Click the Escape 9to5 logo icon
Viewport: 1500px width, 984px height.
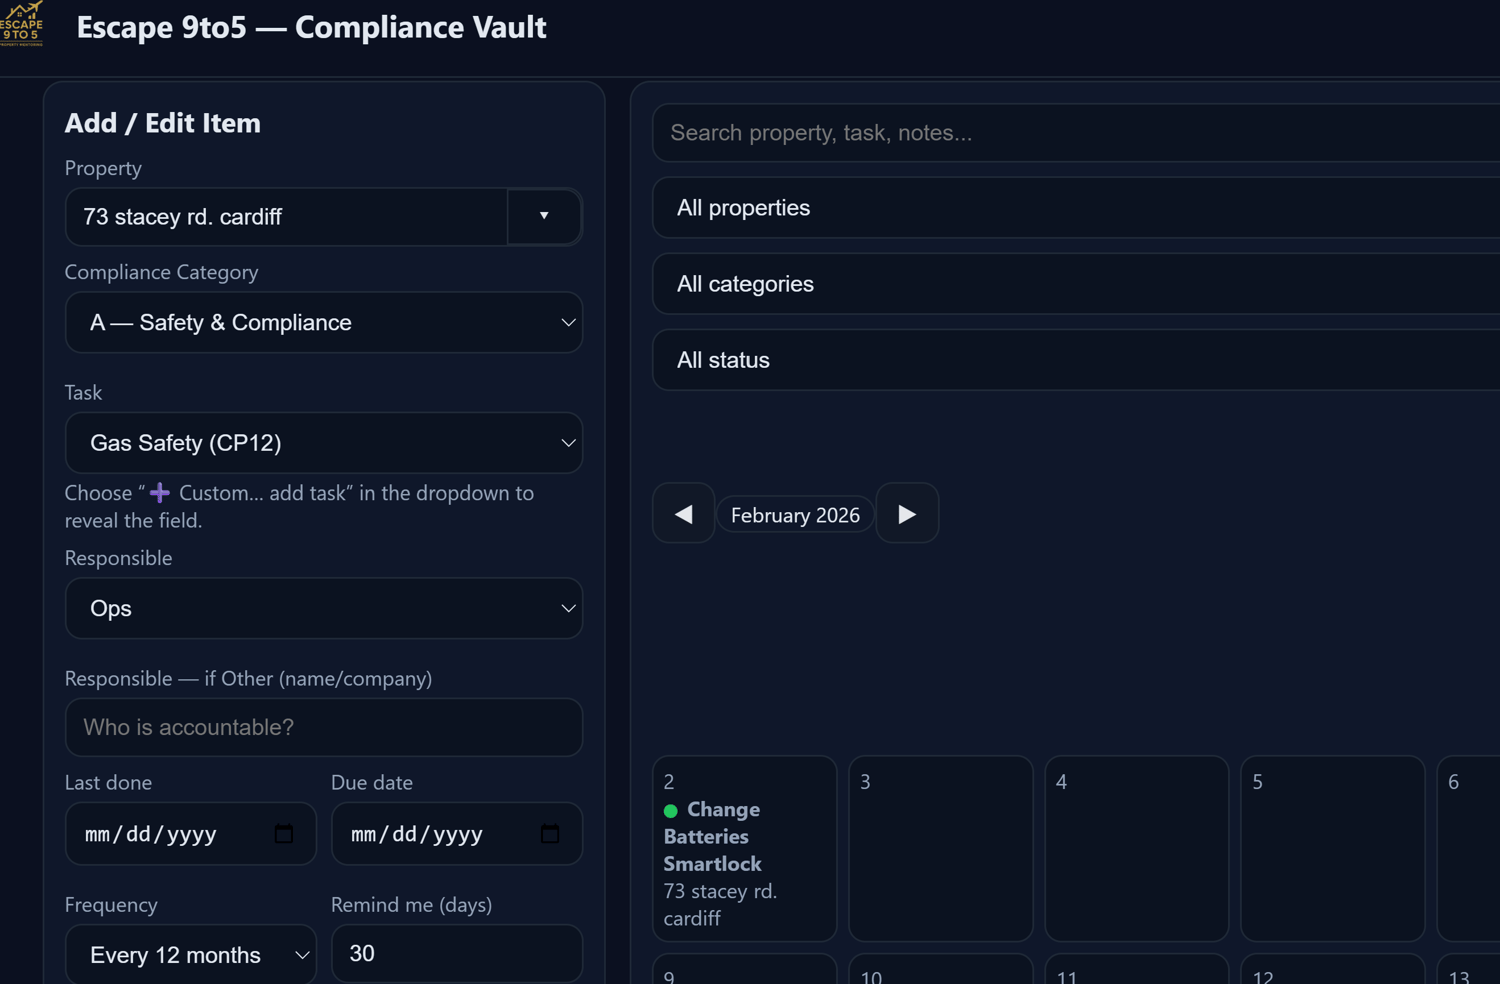pyautogui.click(x=22, y=24)
